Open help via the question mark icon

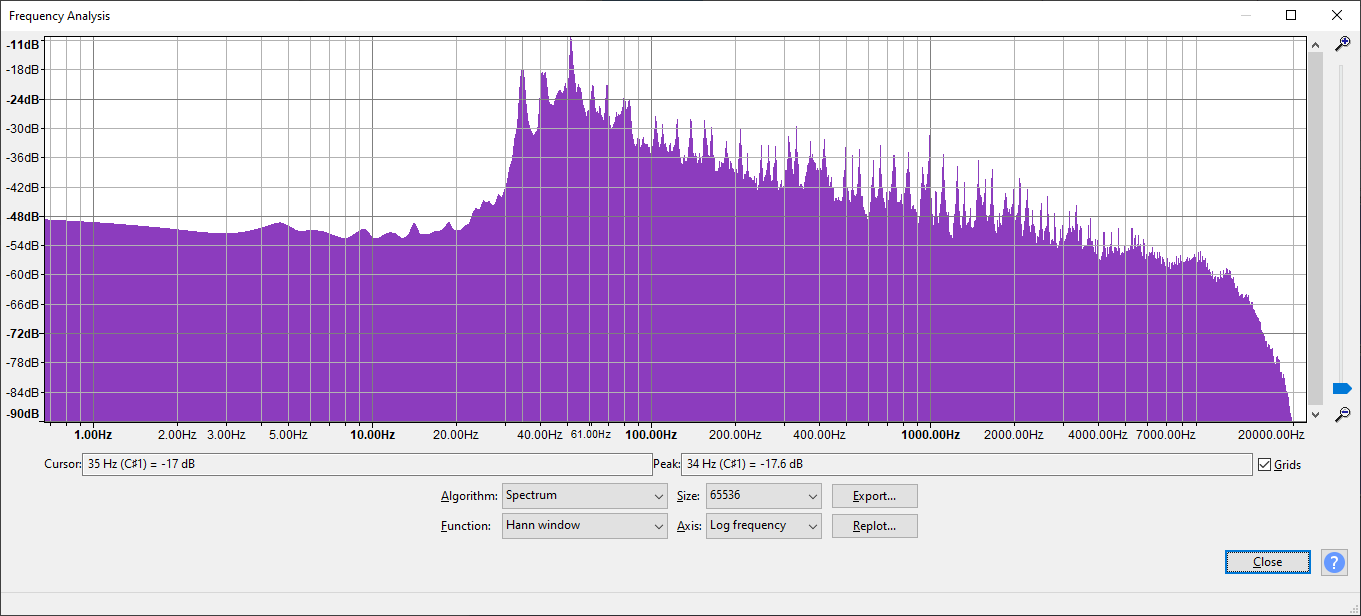coord(1334,562)
